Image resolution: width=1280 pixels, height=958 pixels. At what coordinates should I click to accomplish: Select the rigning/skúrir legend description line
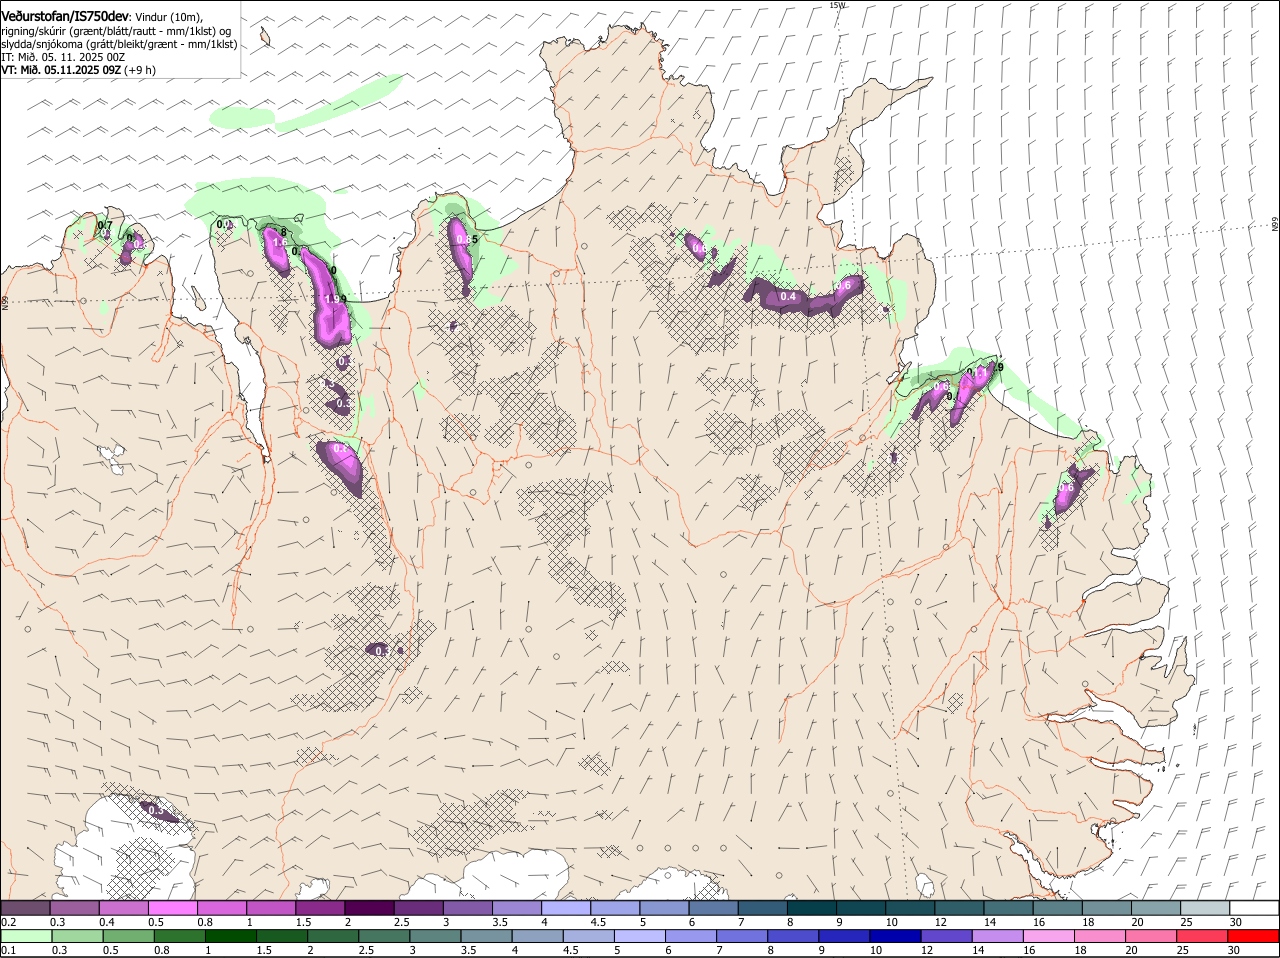[115, 31]
